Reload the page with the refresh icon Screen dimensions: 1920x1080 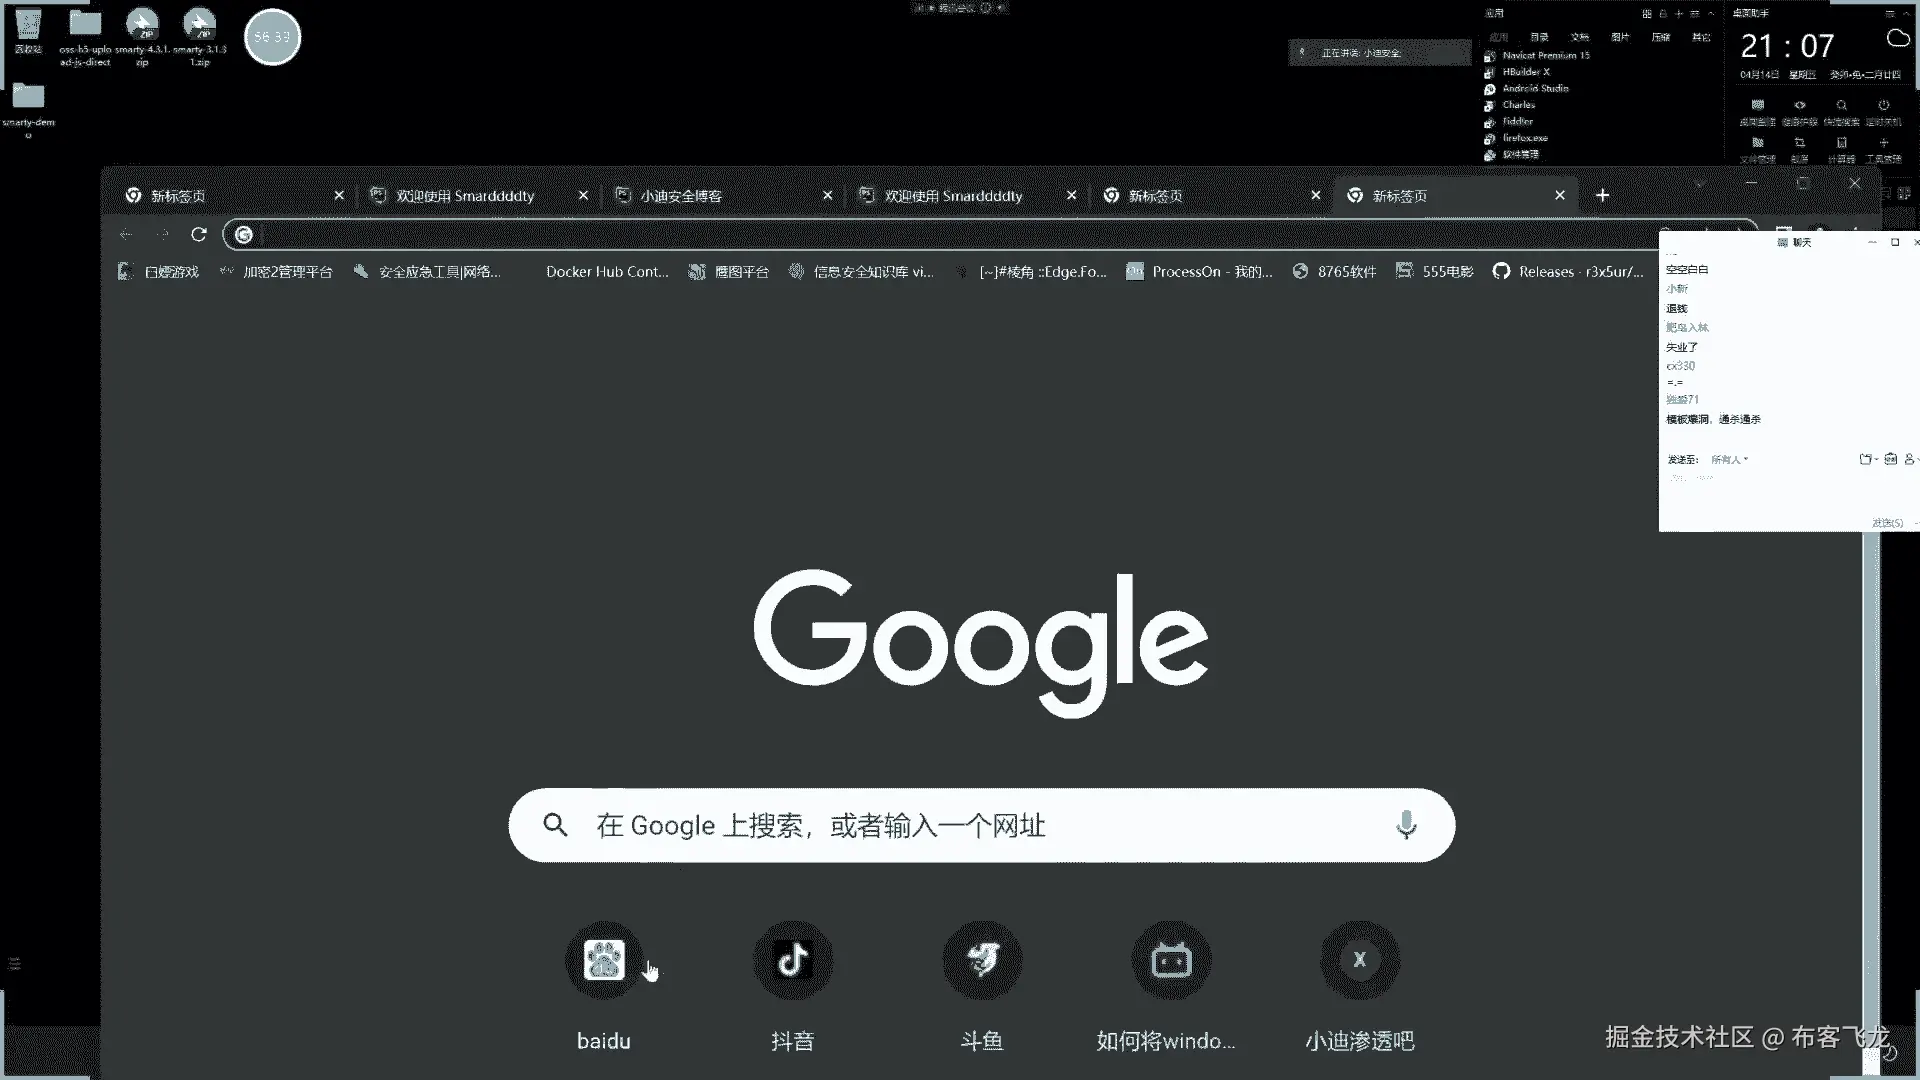coord(199,234)
